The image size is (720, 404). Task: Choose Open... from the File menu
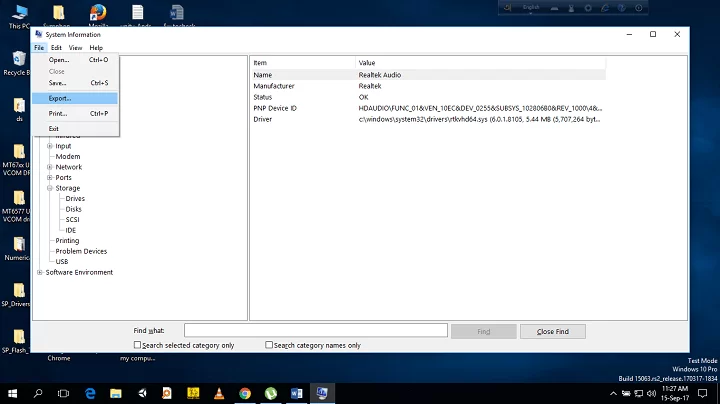pyautogui.click(x=75, y=60)
